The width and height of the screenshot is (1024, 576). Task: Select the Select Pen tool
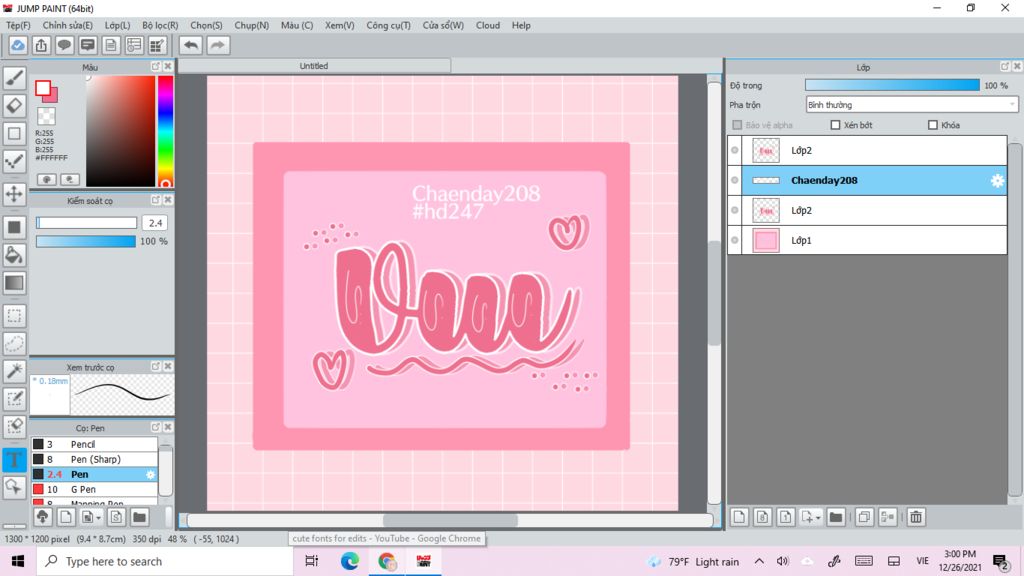[14, 399]
